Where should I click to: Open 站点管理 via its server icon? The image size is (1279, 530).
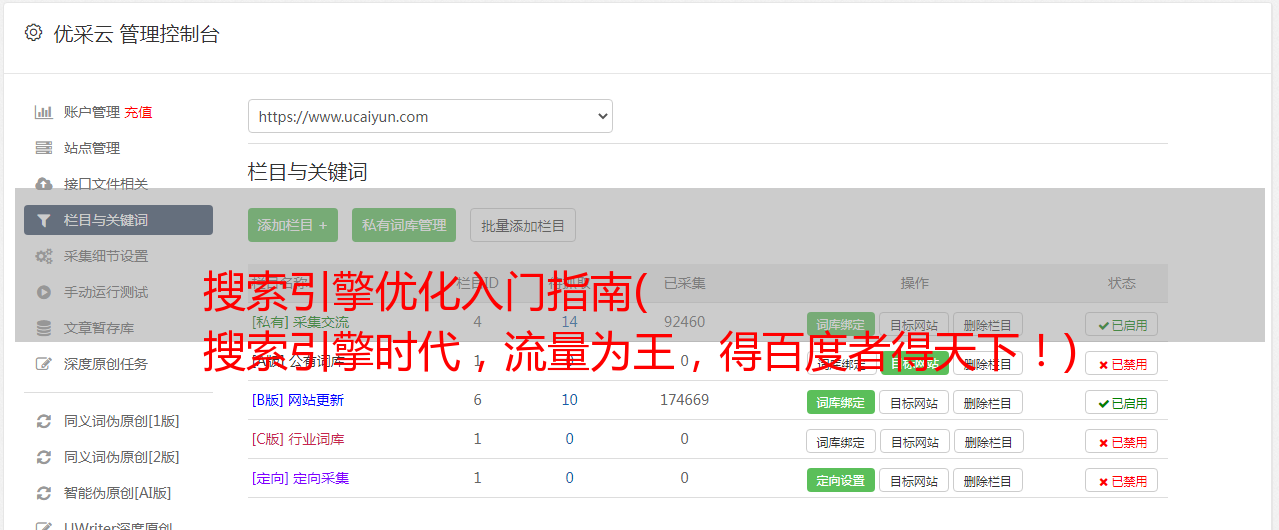(43, 148)
